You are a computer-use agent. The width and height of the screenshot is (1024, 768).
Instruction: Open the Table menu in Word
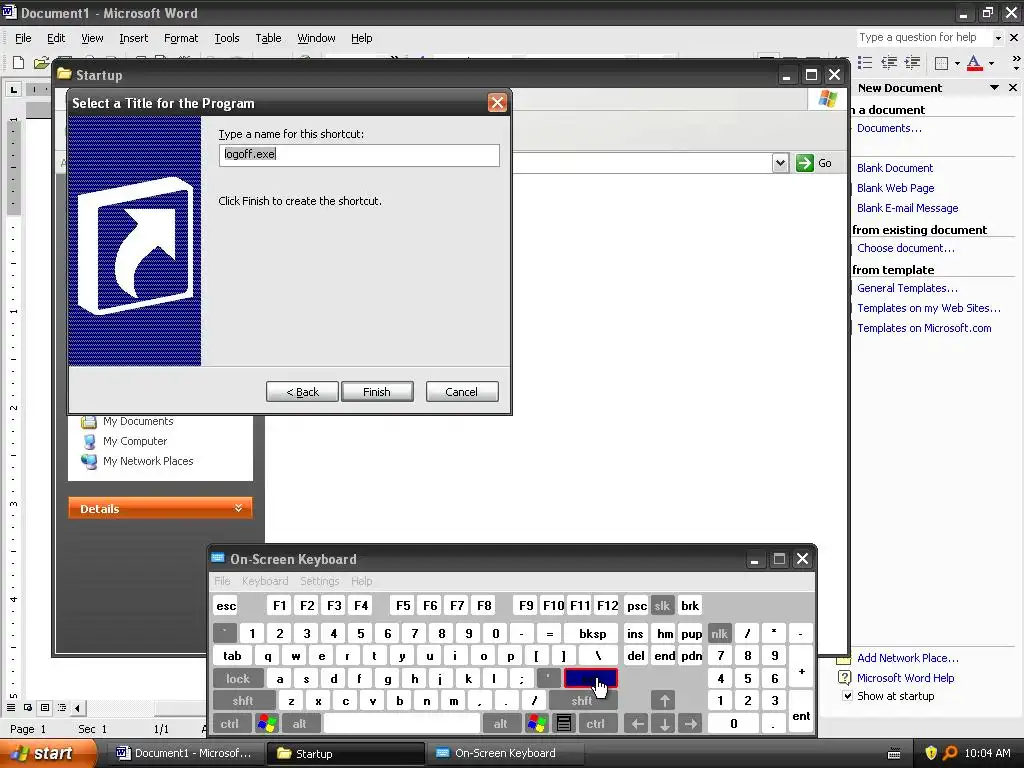268,38
